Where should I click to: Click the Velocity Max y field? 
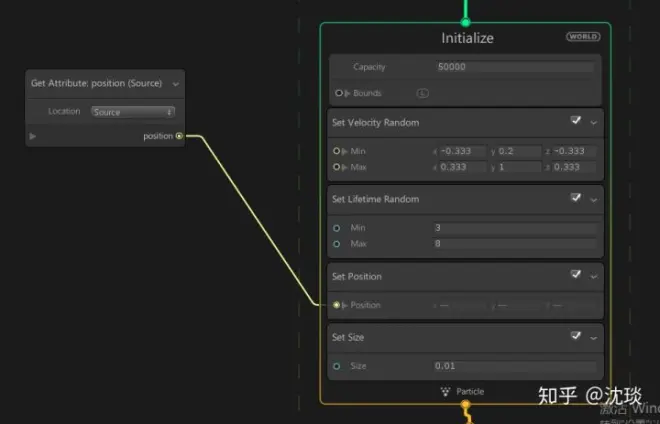(x=519, y=167)
